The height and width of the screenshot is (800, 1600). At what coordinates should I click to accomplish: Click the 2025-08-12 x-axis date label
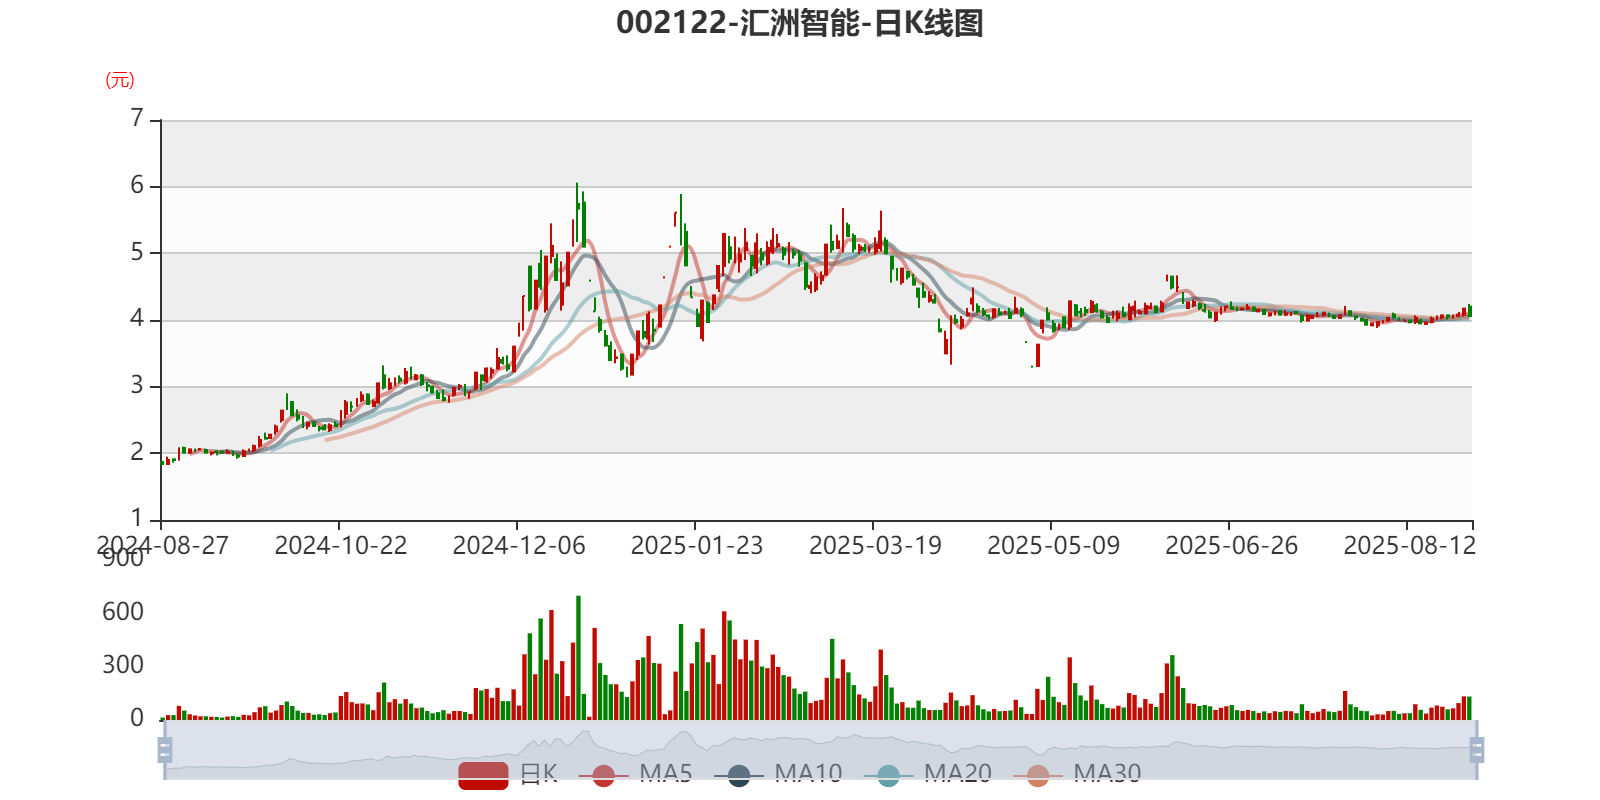(1409, 545)
